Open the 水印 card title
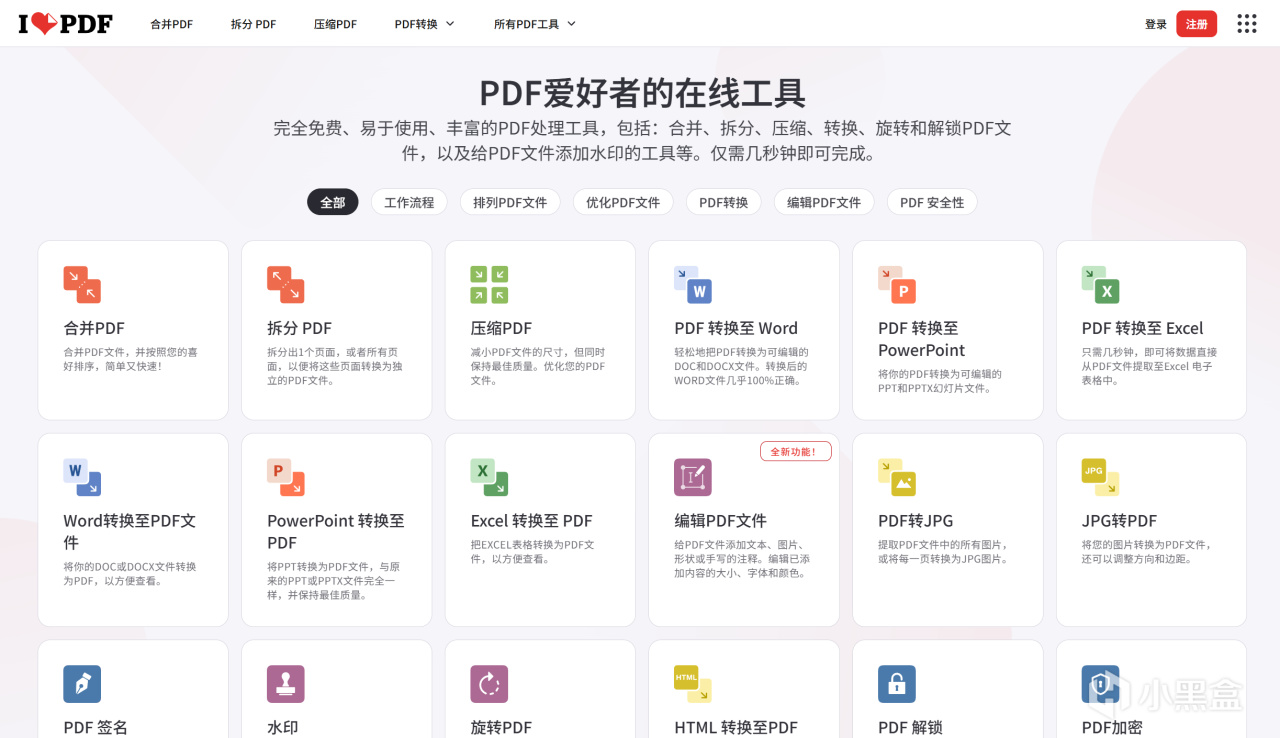Screen dimensions: 1280x738 point(283,728)
